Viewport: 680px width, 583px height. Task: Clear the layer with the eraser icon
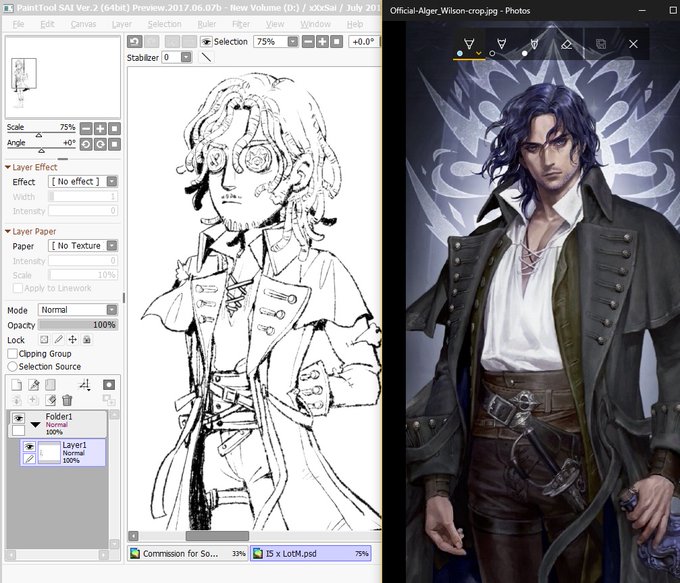point(50,400)
